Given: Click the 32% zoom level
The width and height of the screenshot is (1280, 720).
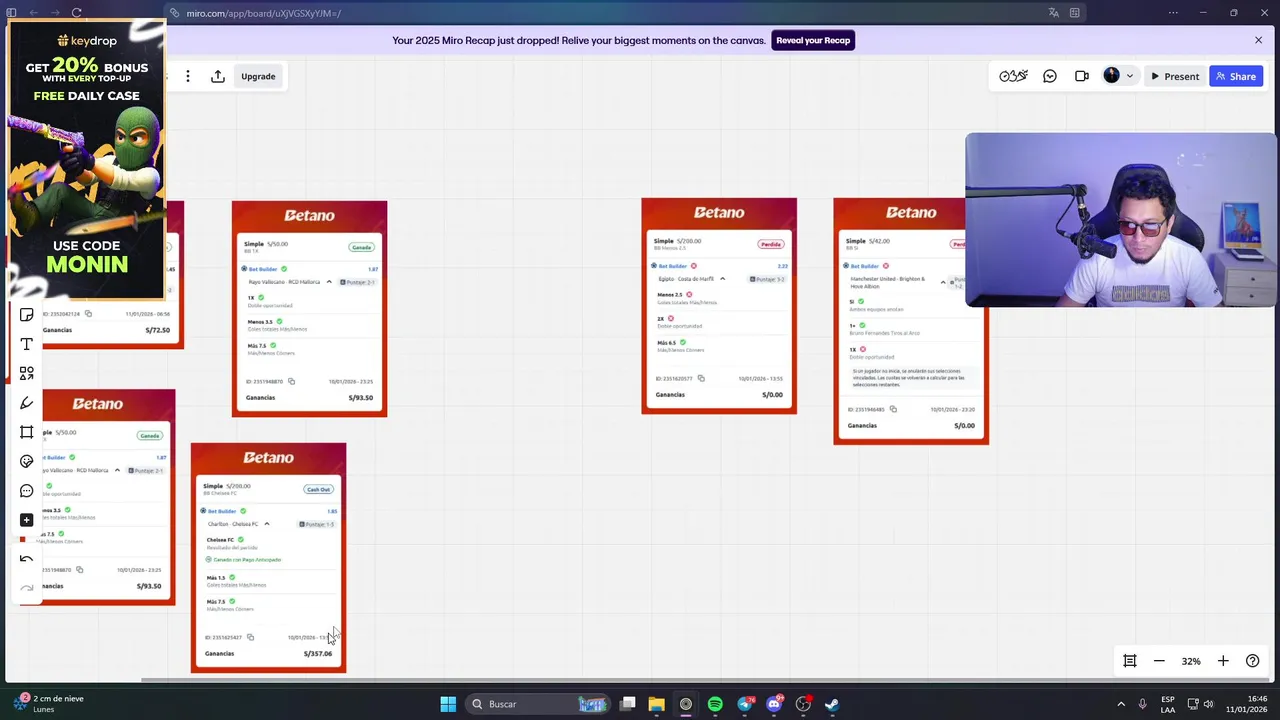Looking at the screenshot, I should (1191, 661).
